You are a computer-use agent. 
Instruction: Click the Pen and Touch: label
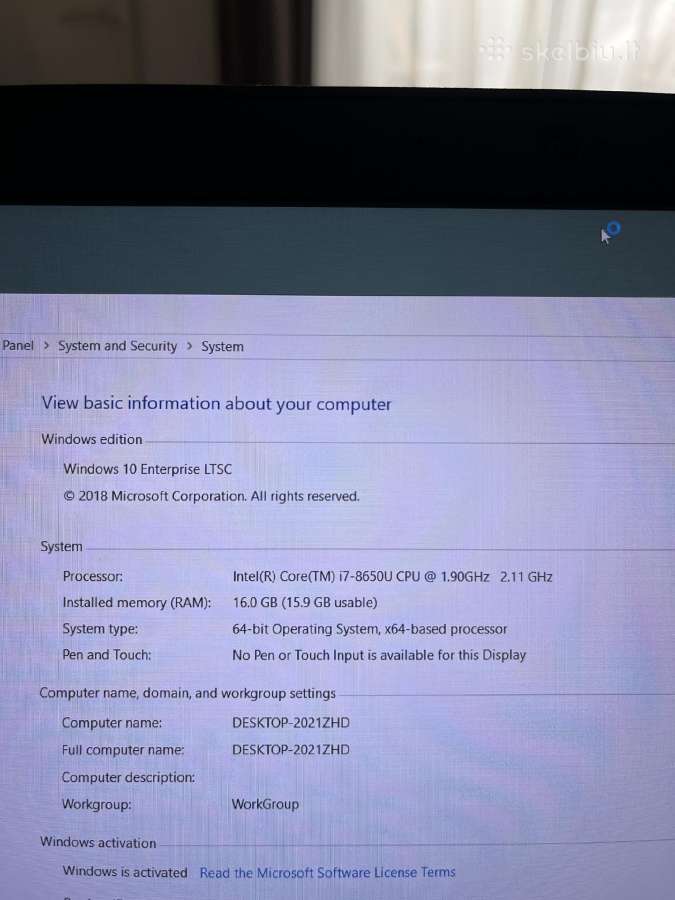(x=107, y=655)
